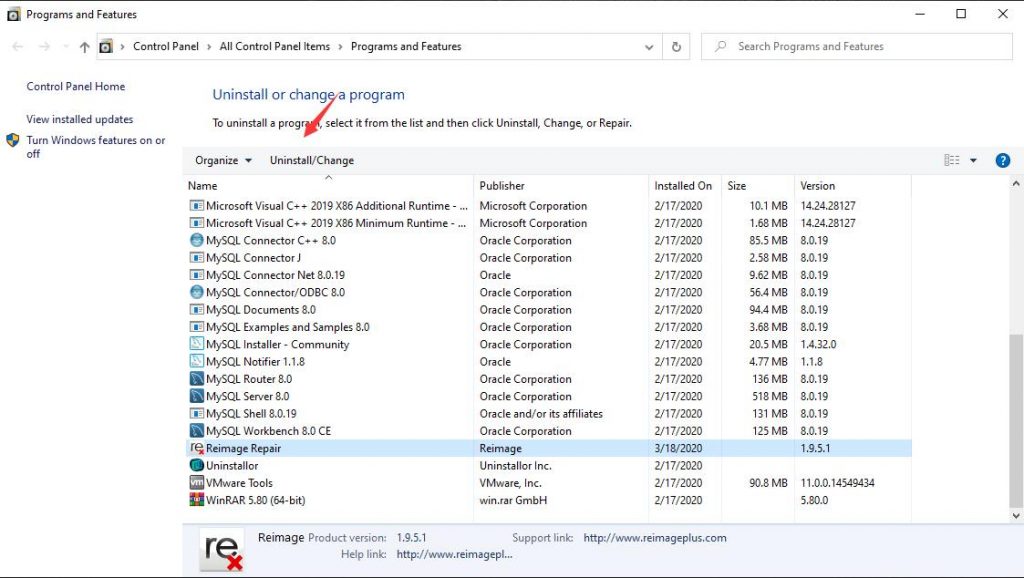Viewport: 1024px width, 578px height.
Task: Click the scrollbar up arrow
Action: click(1016, 183)
